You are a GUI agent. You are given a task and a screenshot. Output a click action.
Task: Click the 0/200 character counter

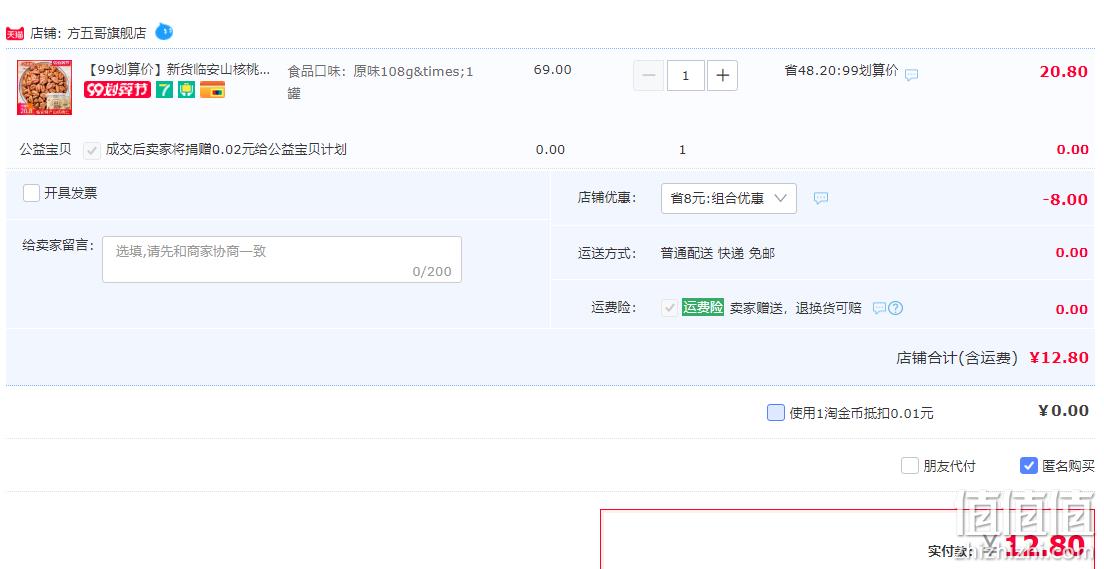tap(432, 271)
